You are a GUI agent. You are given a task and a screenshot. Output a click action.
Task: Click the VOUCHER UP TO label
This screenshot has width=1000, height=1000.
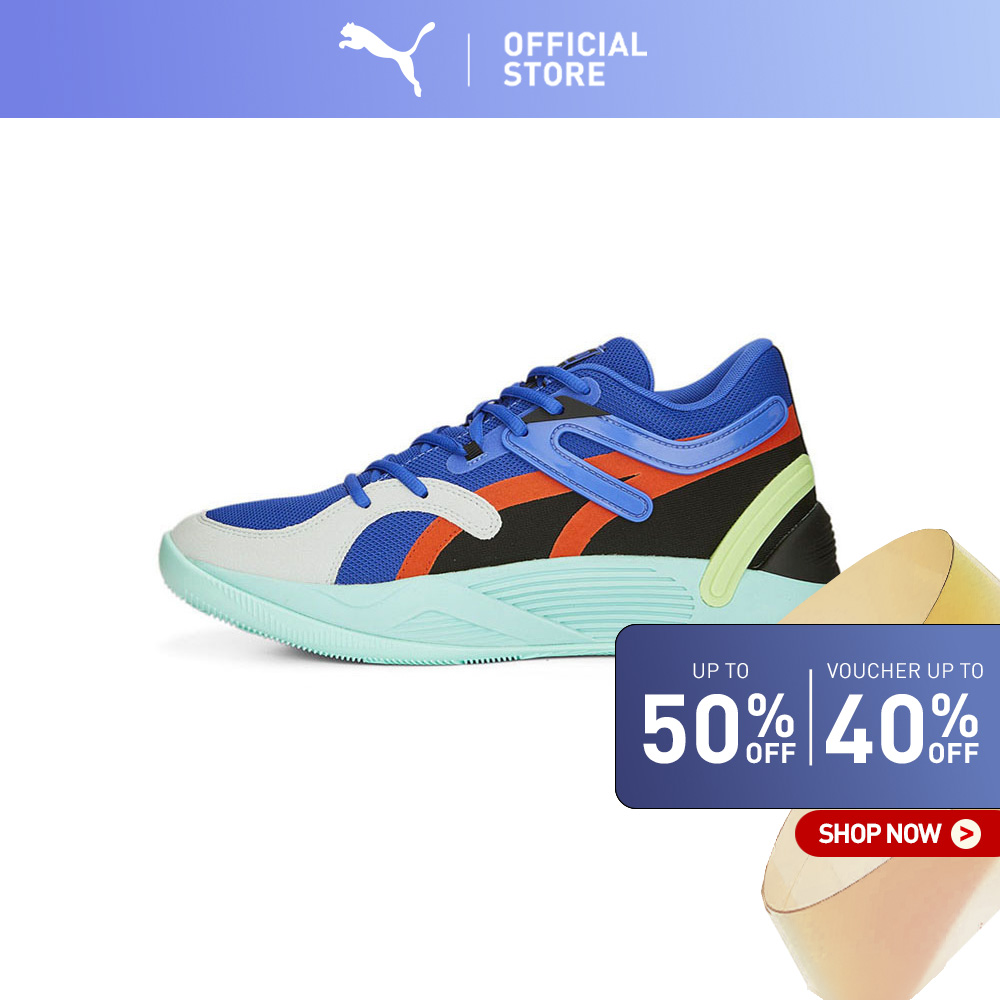(x=905, y=670)
